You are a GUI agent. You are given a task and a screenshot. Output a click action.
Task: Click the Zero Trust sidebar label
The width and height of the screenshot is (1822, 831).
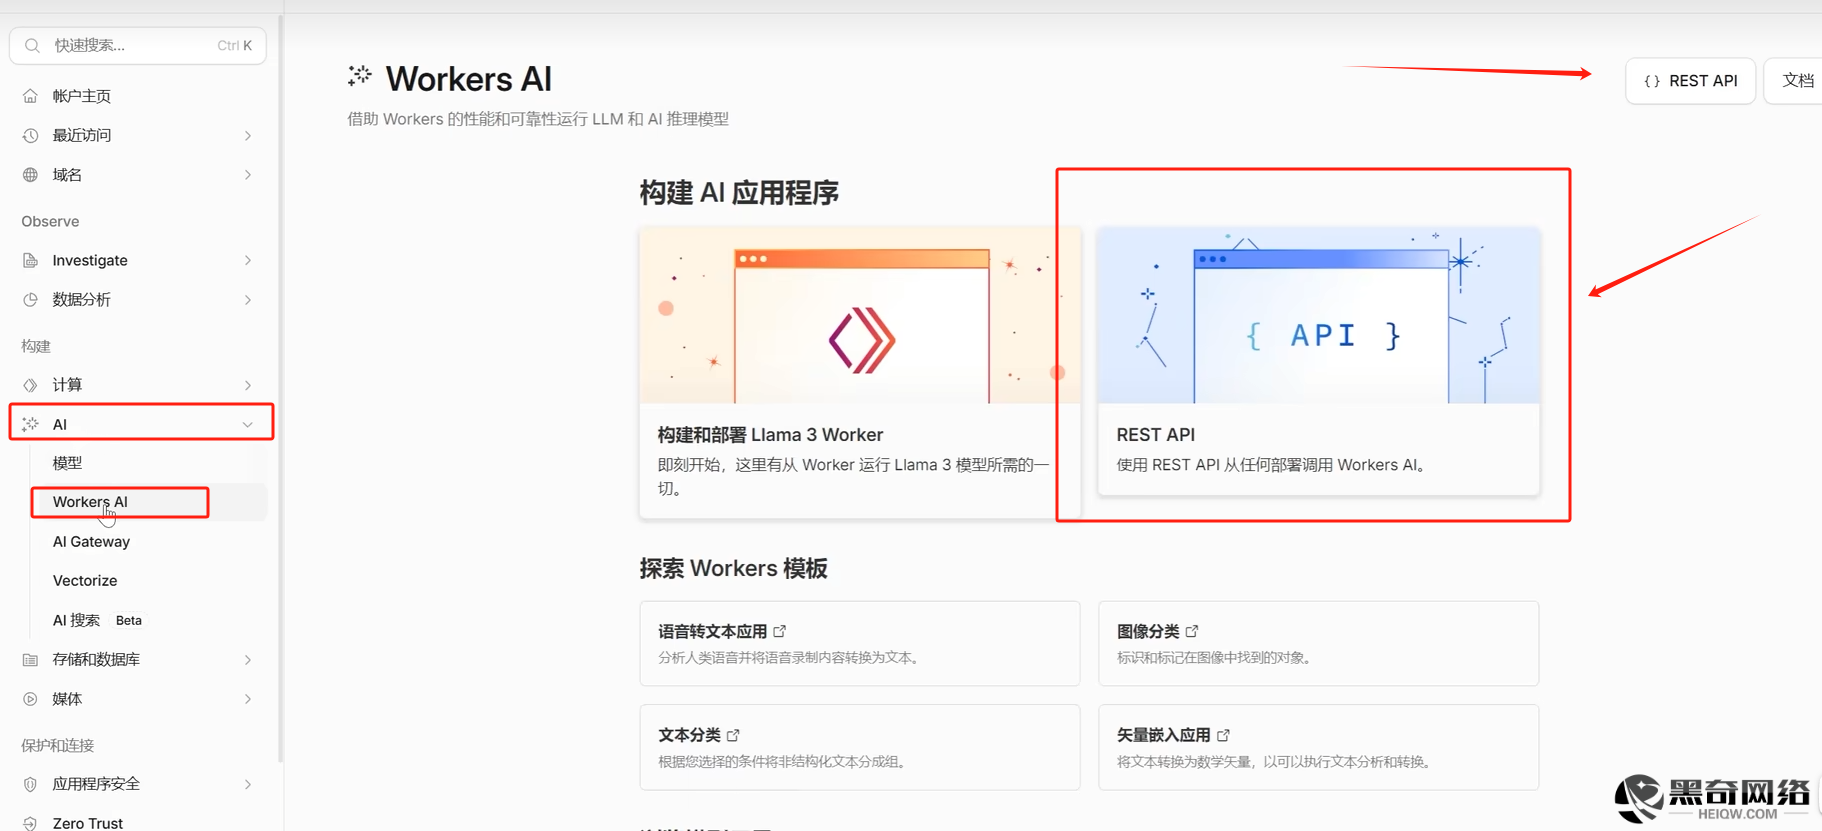[x=88, y=823]
